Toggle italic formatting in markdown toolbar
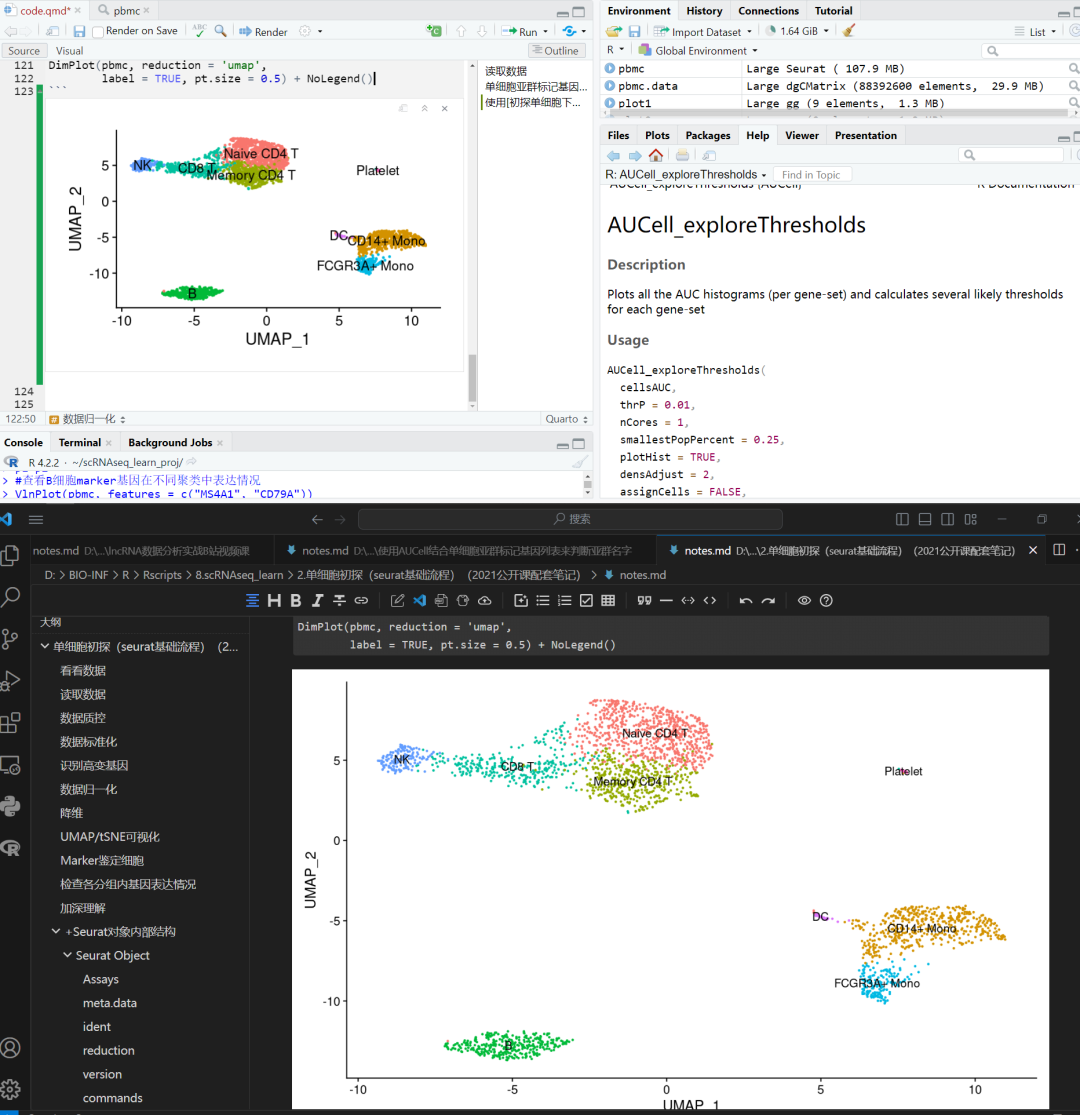 tap(318, 601)
